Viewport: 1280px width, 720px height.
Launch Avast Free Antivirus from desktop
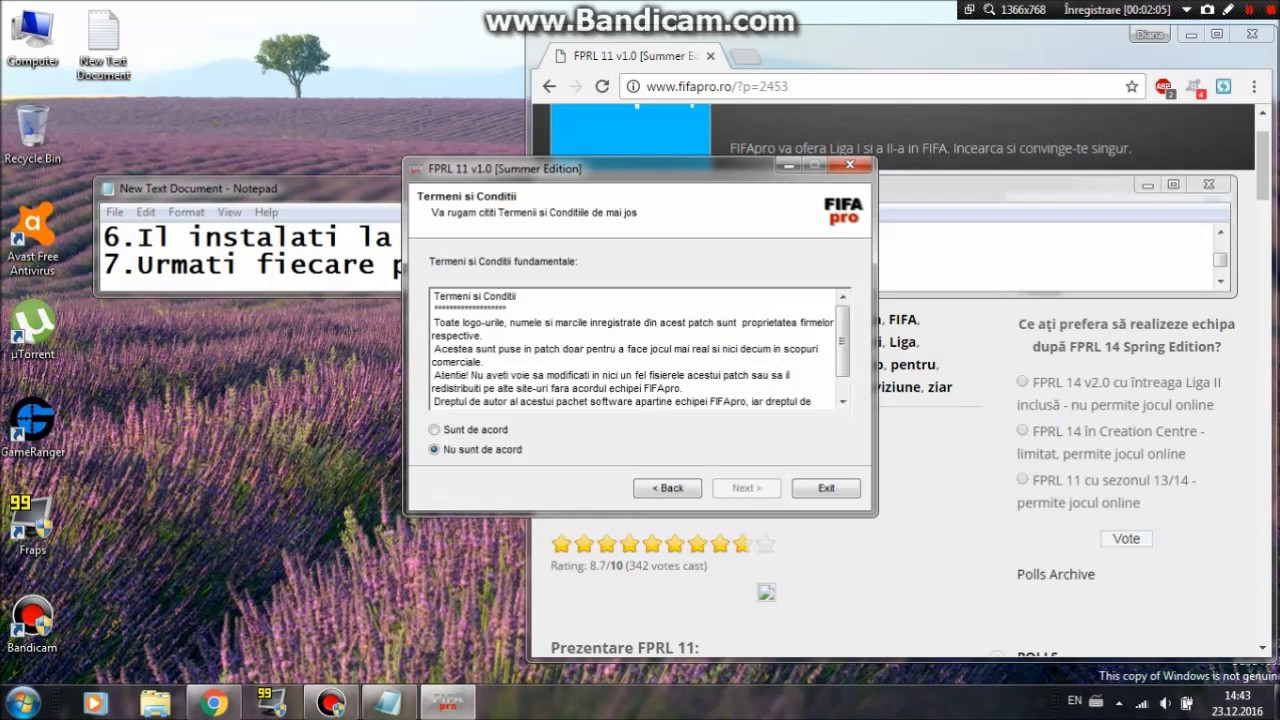(32, 240)
